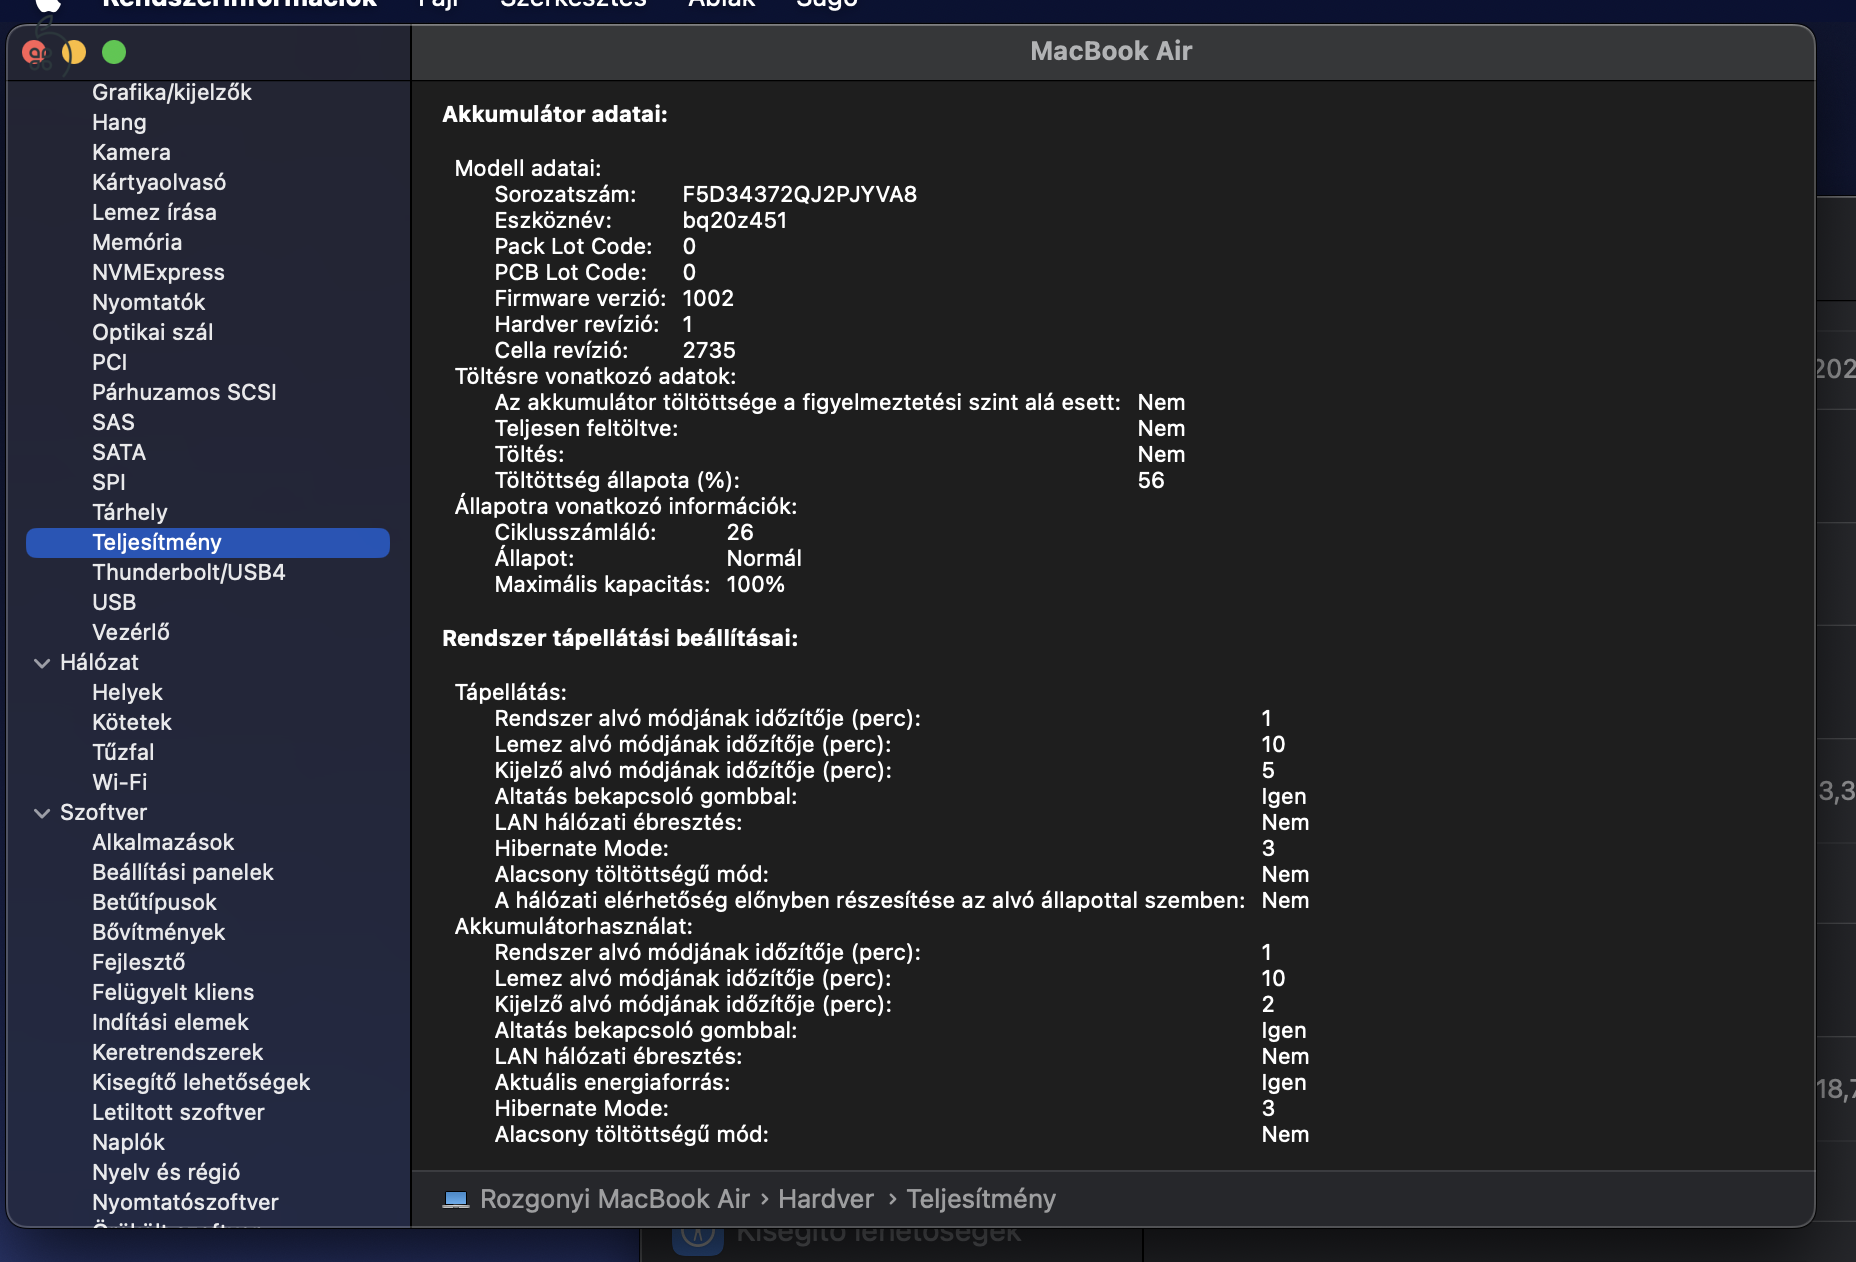Select Kamera in the sidebar
Viewport: 1856px width, 1262px height.
(131, 152)
